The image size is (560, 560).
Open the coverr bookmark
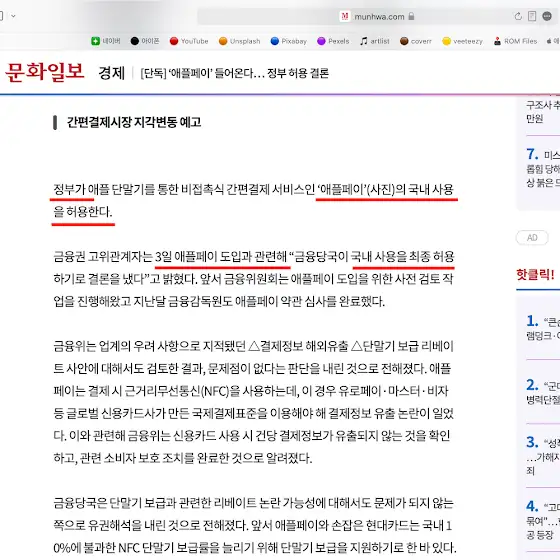point(416,41)
